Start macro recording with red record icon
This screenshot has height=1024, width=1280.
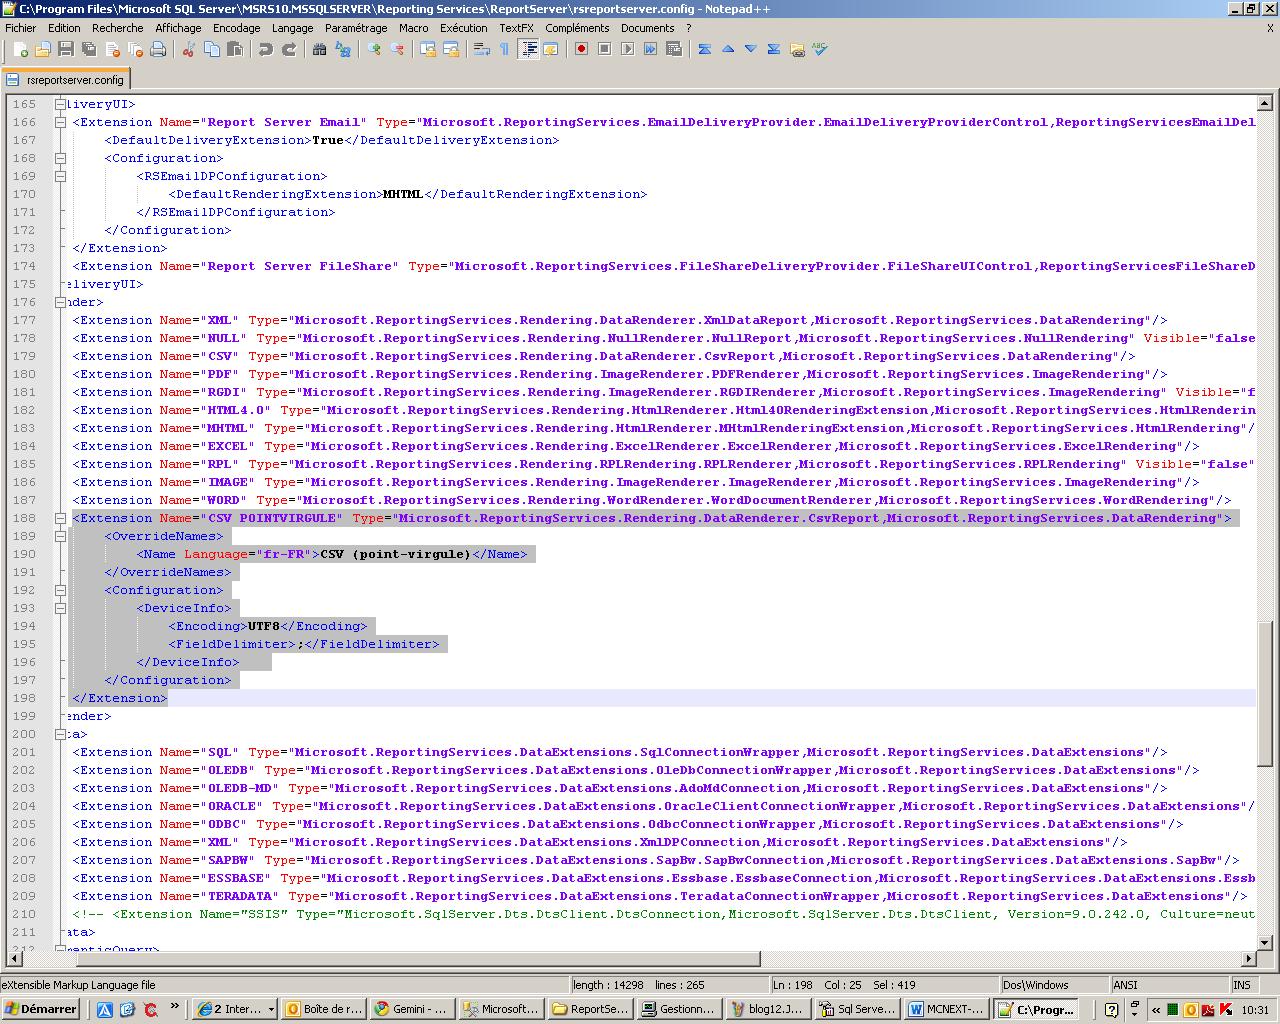coord(581,49)
